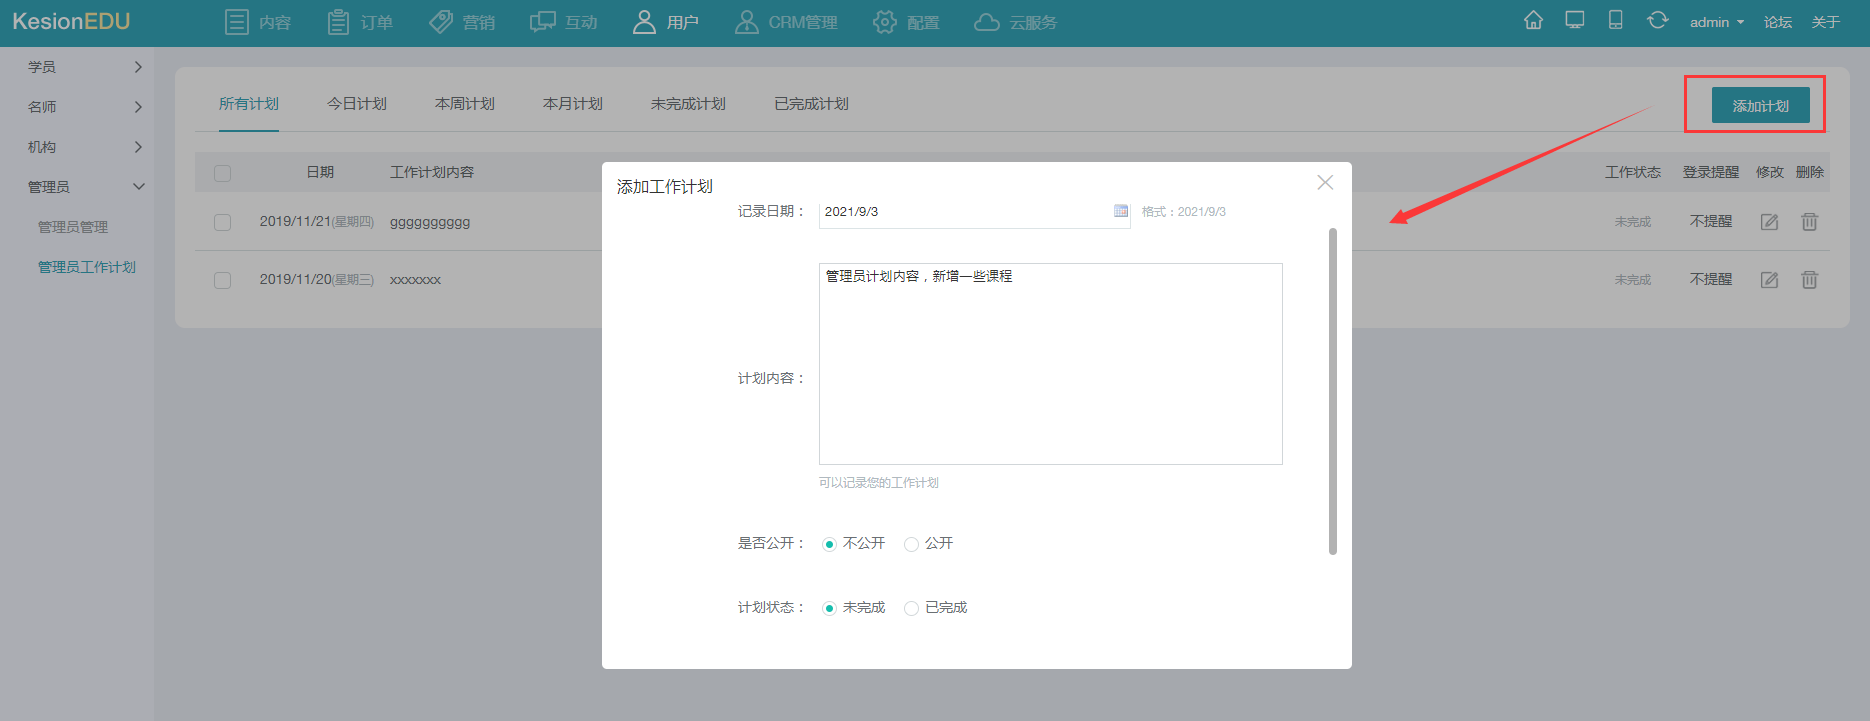1870x721 pixels.
Task: Focus the 记录日期 date field
Action: pyautogui.click(x=974, y=212)
